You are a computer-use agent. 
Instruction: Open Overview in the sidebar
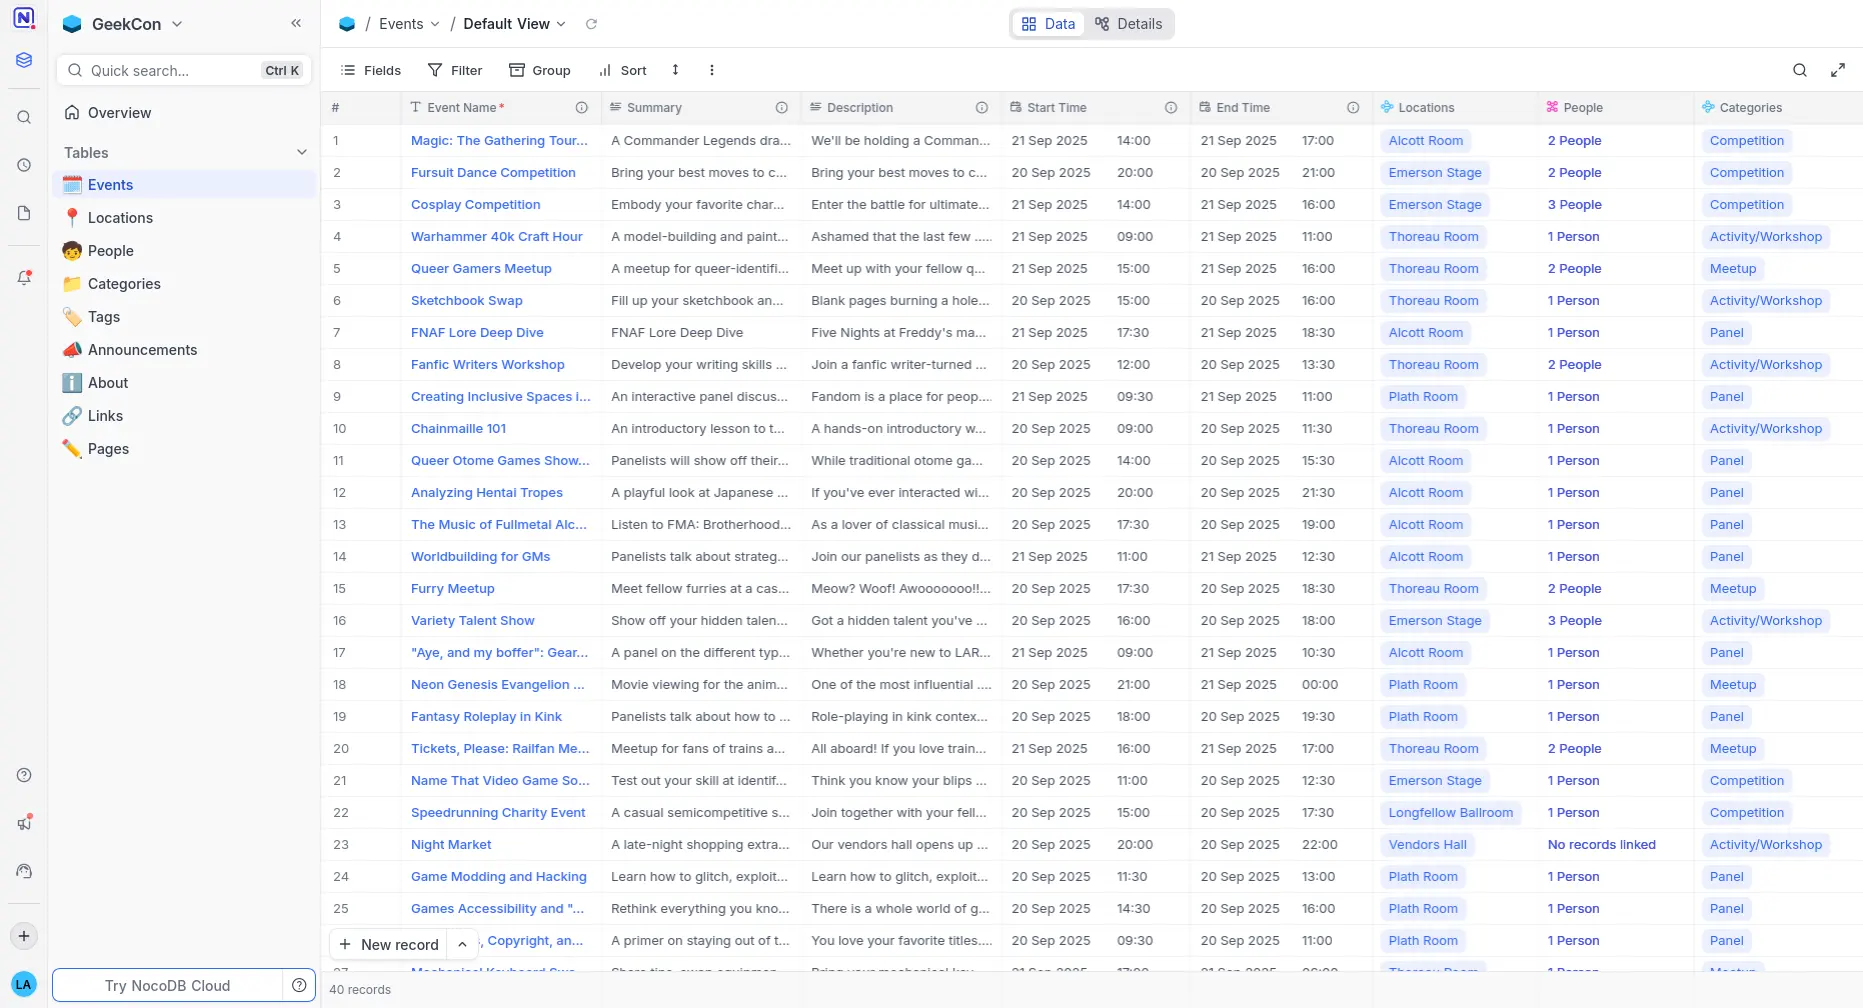184,113
